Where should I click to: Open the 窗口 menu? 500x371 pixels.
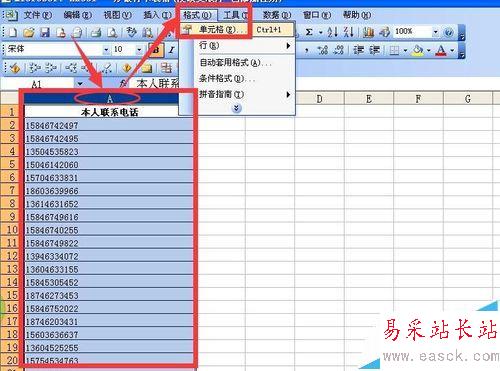coord(317,15)
